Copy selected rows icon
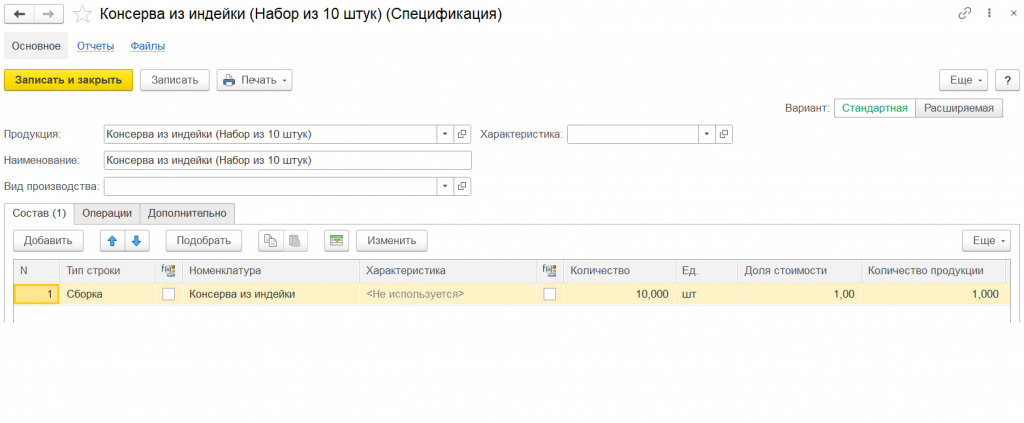This screenshot has height=423, width=1024. point(270,240)
